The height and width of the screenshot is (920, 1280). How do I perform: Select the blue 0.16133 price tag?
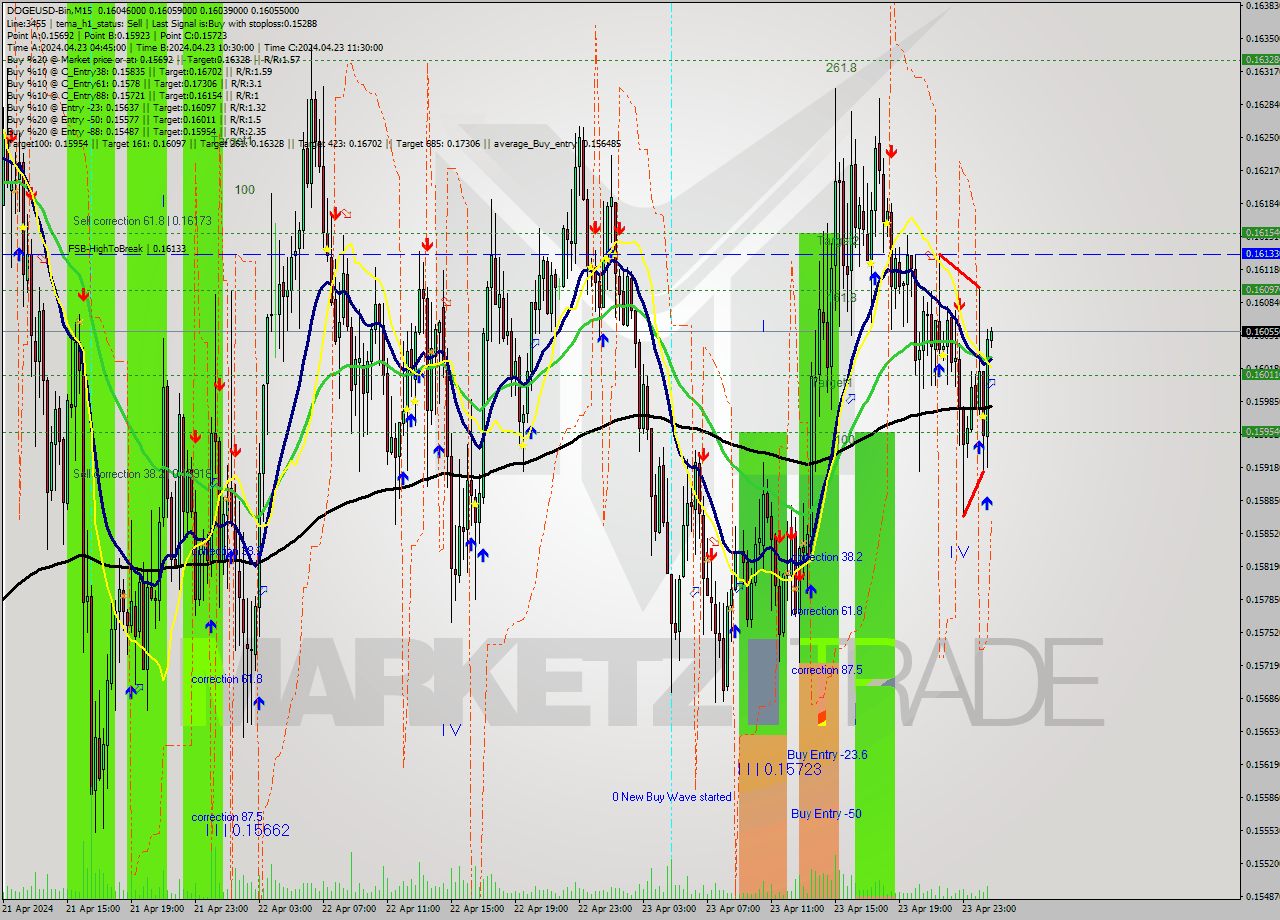pos(1260,254)
